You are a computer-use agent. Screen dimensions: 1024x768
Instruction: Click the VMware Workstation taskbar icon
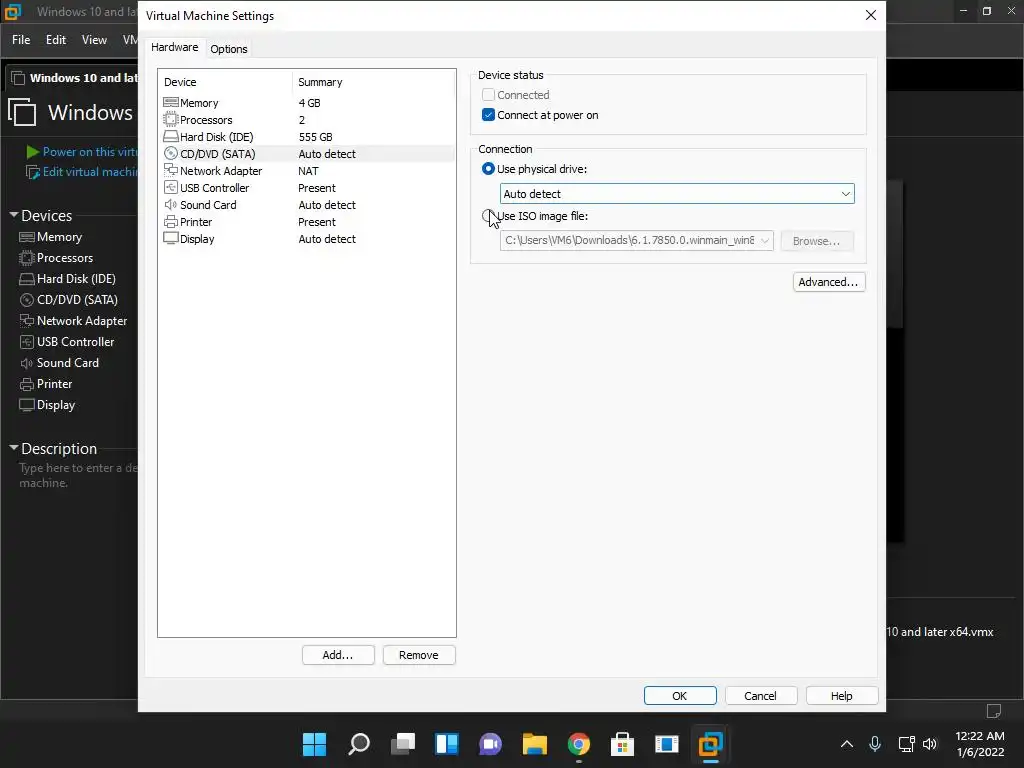711,744
